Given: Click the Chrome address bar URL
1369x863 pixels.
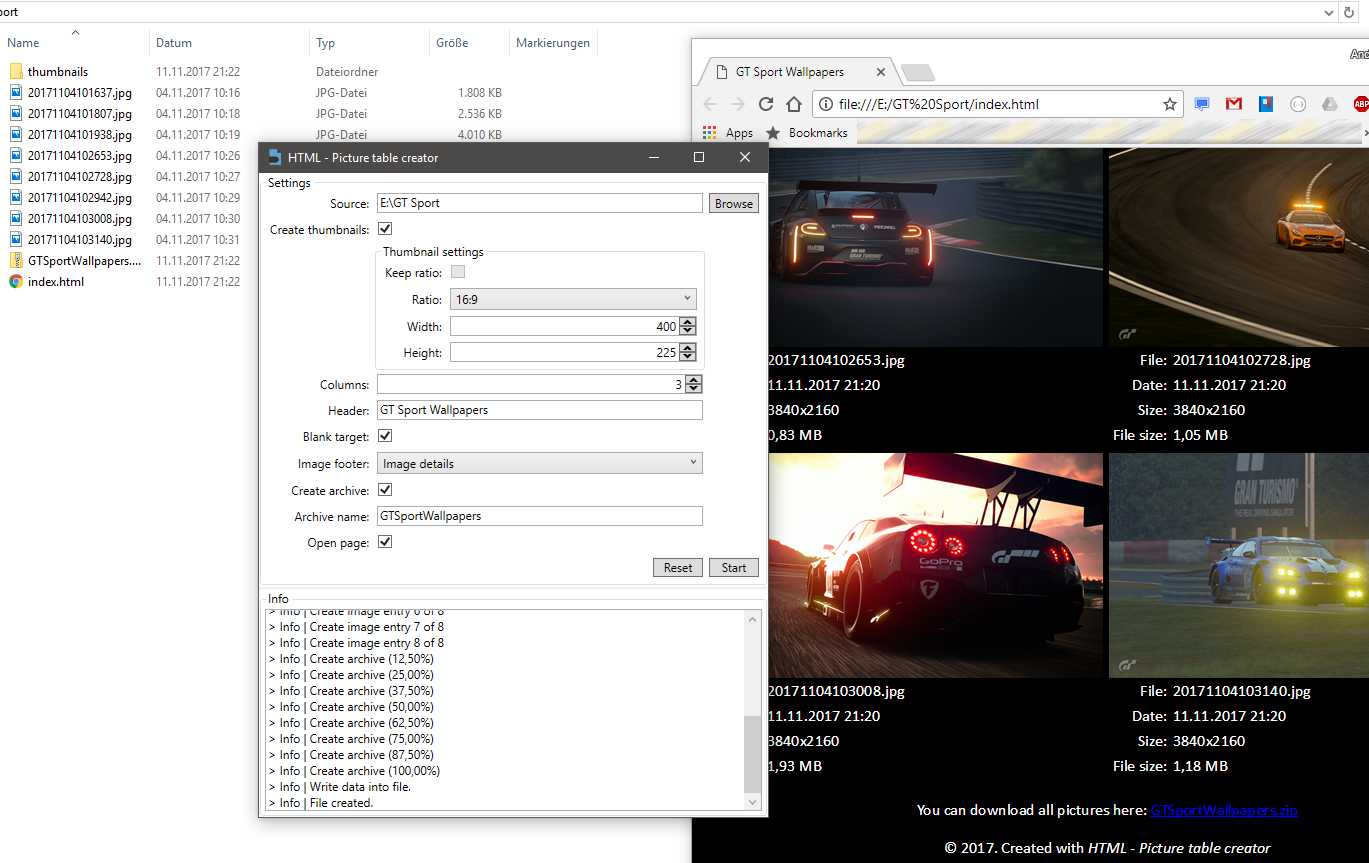Looking at the screenshot, I should click(x=939, y=104).
